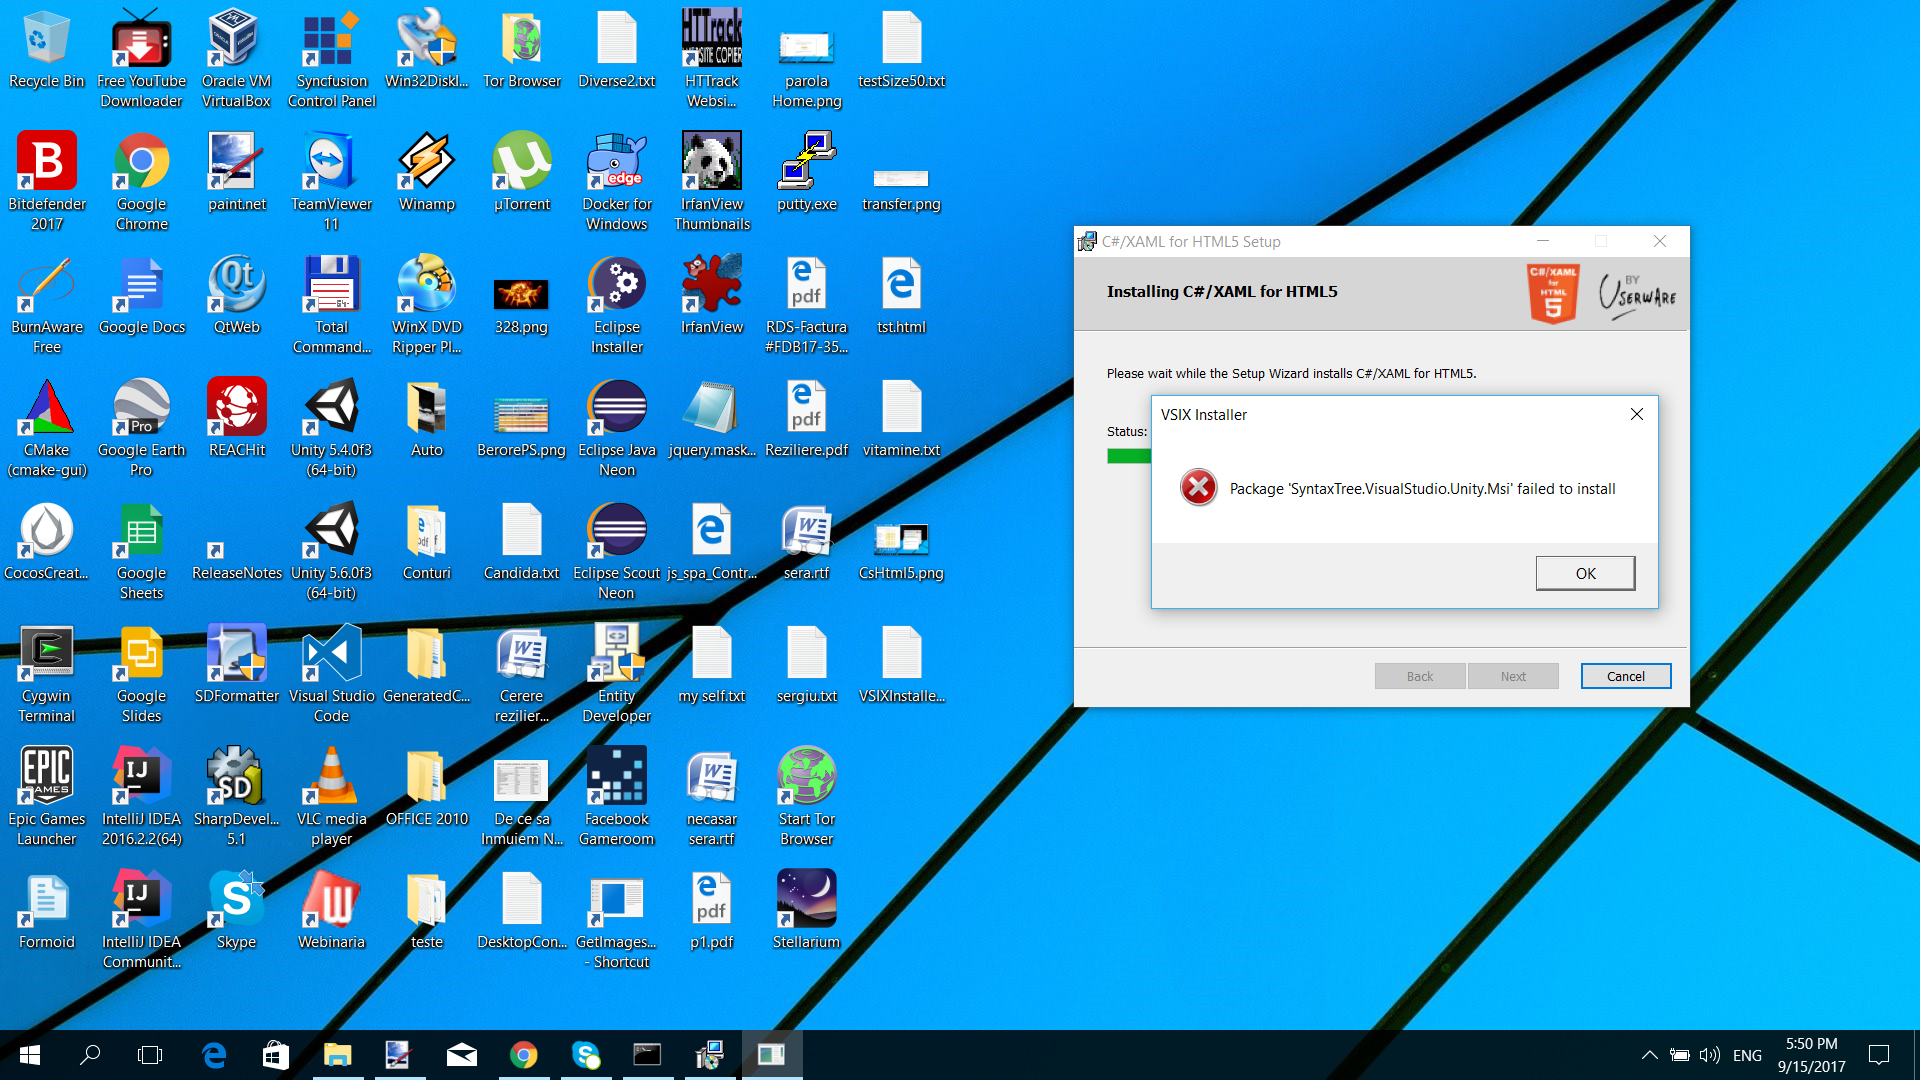Select the Tor Browser folder icon
1920x1080 pixels.
(521, 50)
